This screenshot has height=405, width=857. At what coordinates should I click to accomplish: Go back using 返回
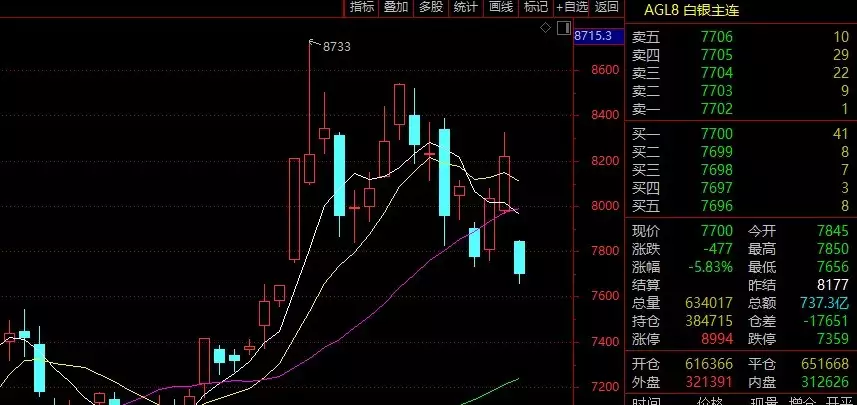click(x=607, y=7)
